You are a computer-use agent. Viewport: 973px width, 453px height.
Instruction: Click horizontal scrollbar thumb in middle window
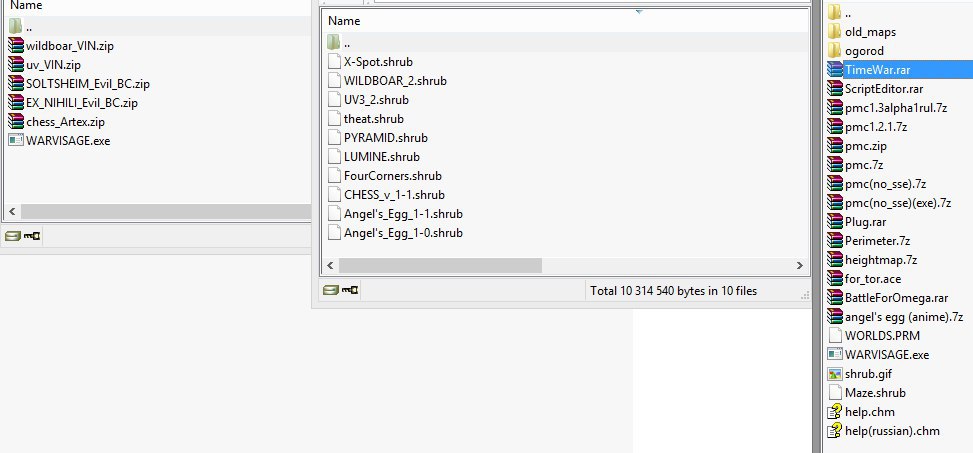tap(440, 266)
